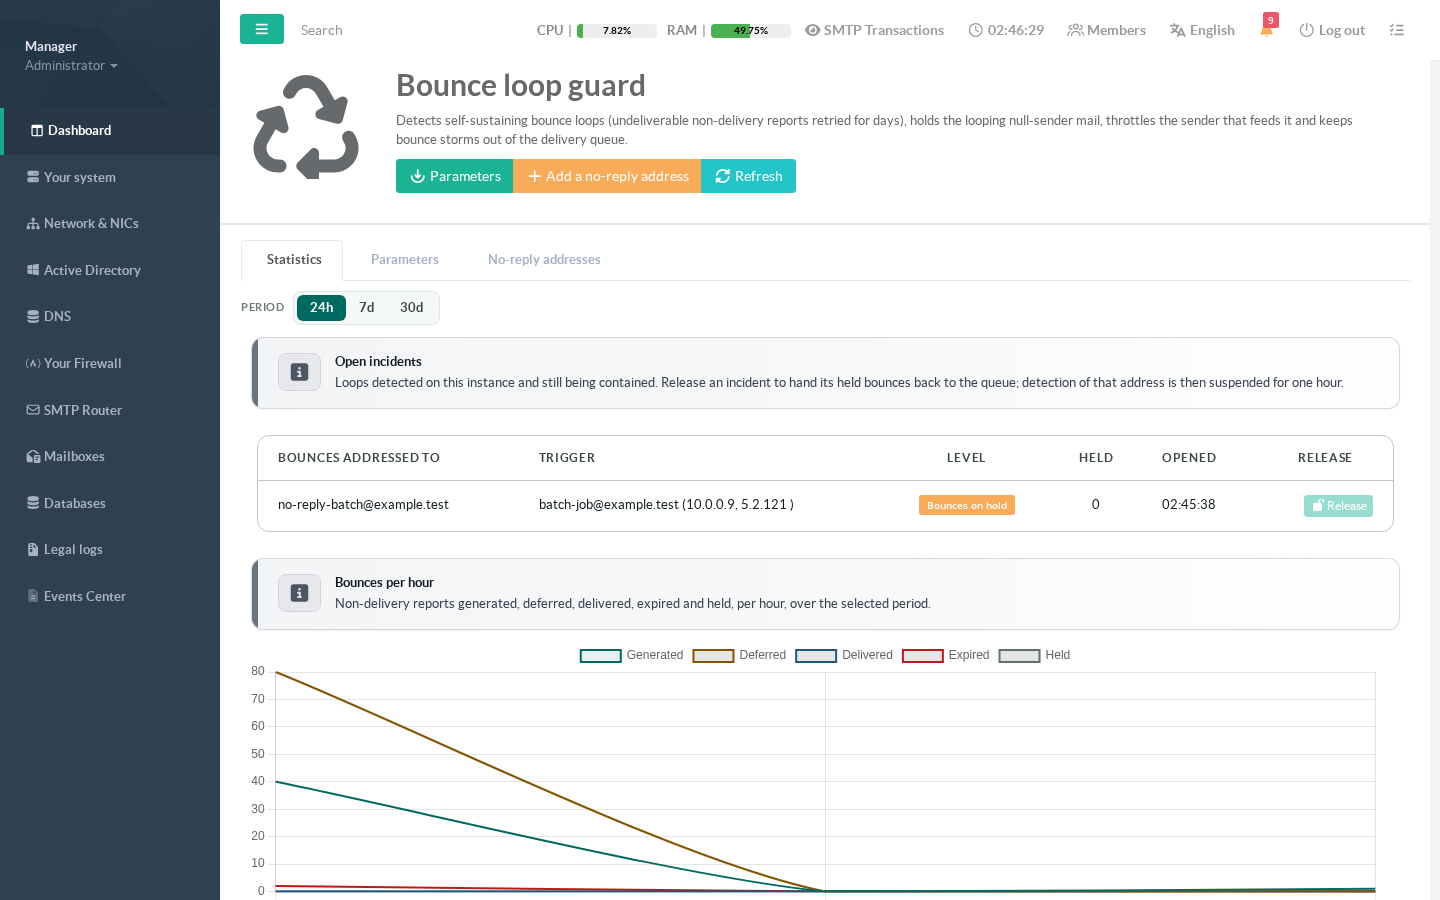This screenshot has height=900, width=1440.
Task: Click the green Parameters button
Action: (x=455, y=176)
